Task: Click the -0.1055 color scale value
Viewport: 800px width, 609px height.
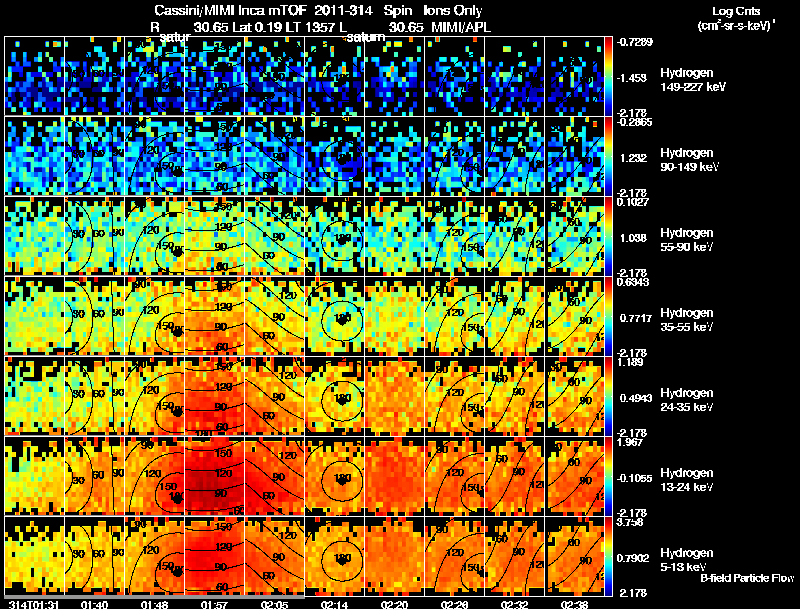Action: pyautogui.click(x=635, y=478)
